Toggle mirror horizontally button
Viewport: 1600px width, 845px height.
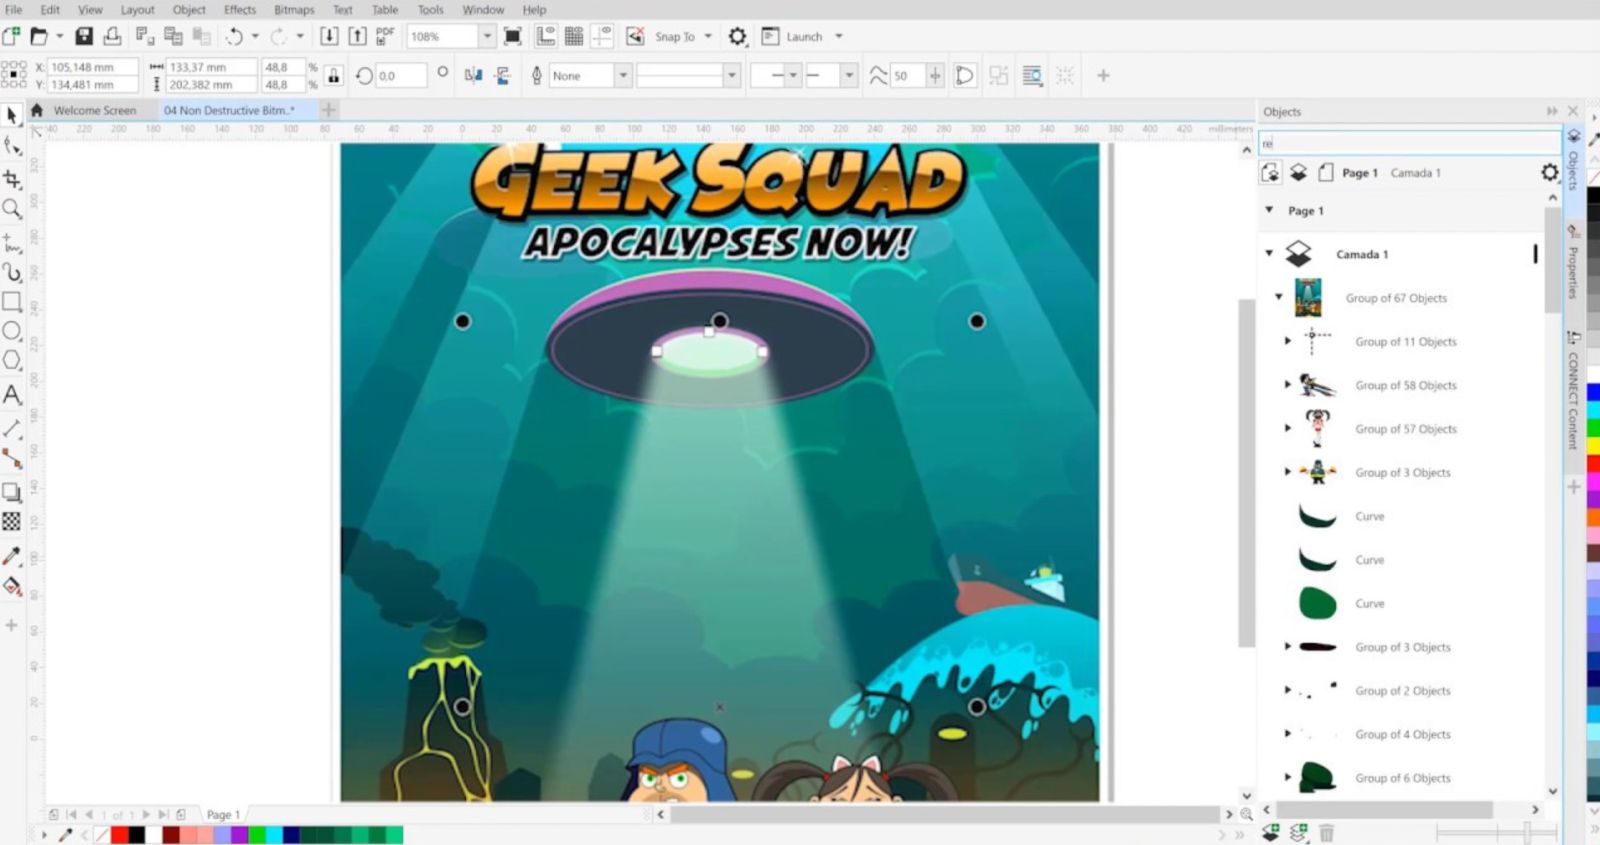tap(473, 75)
